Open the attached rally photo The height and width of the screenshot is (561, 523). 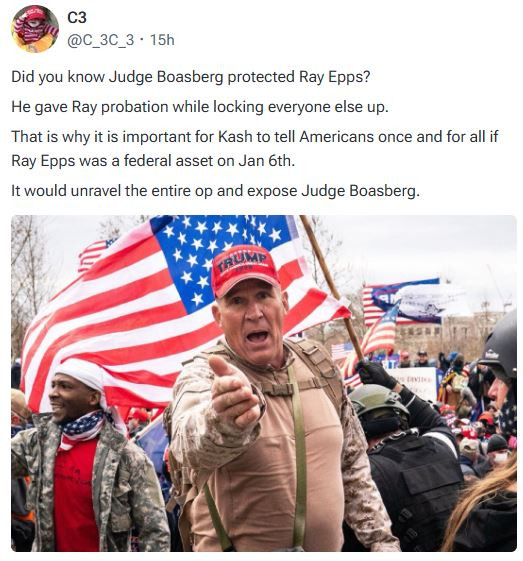coord(264,383)
